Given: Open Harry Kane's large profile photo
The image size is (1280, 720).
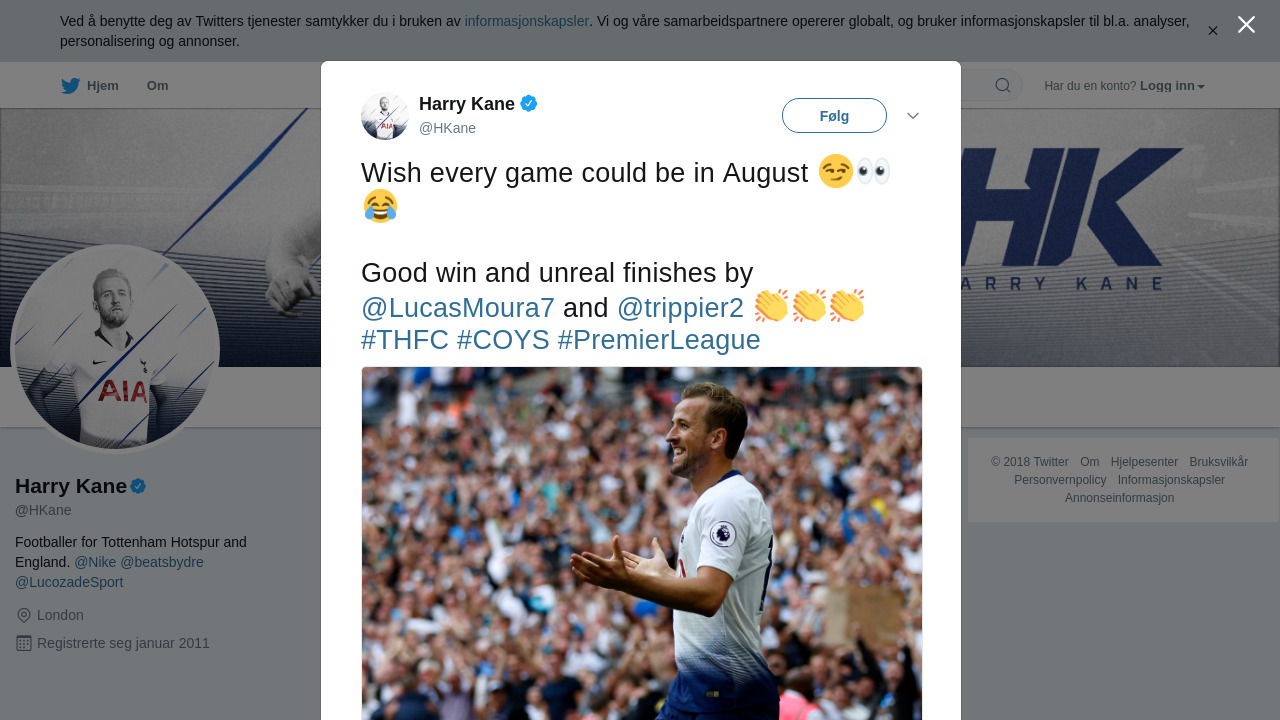Looking at the screenshot, I should click(115, 349).
